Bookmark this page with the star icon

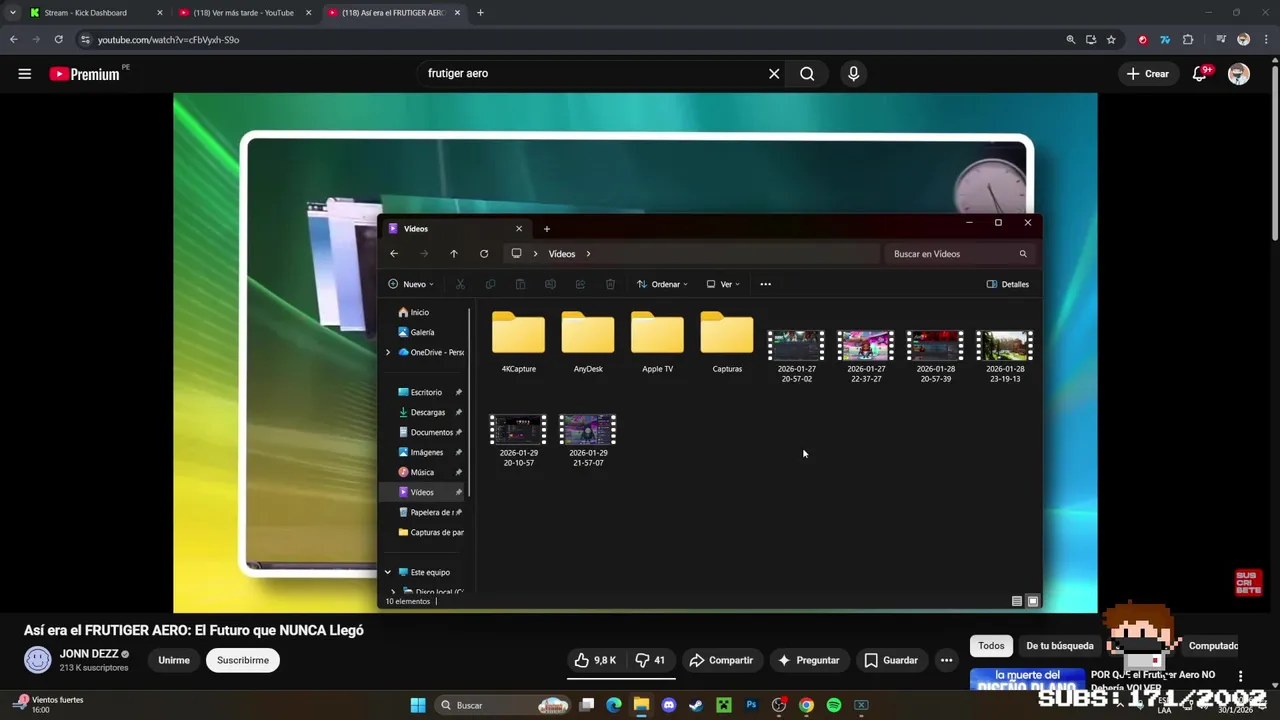[1111, 40]
